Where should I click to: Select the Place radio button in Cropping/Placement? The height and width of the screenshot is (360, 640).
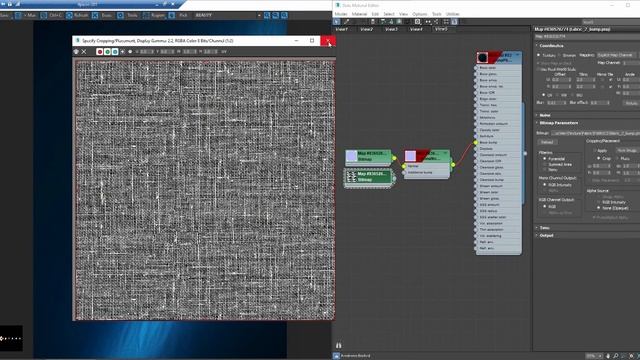(x=617, y=158)
